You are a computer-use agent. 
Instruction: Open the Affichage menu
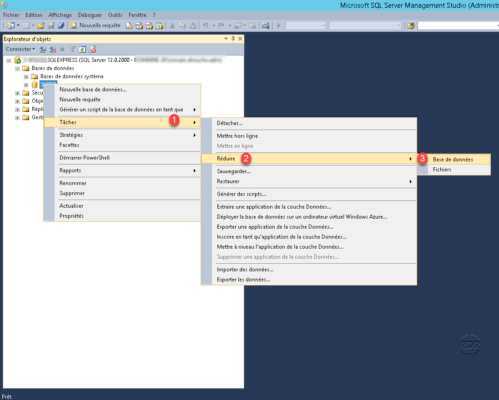(x=60, y=15)
